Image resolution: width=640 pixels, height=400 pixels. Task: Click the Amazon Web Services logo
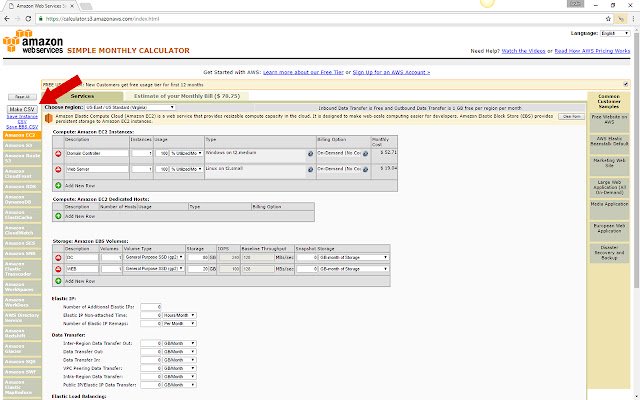coord(33,42)
